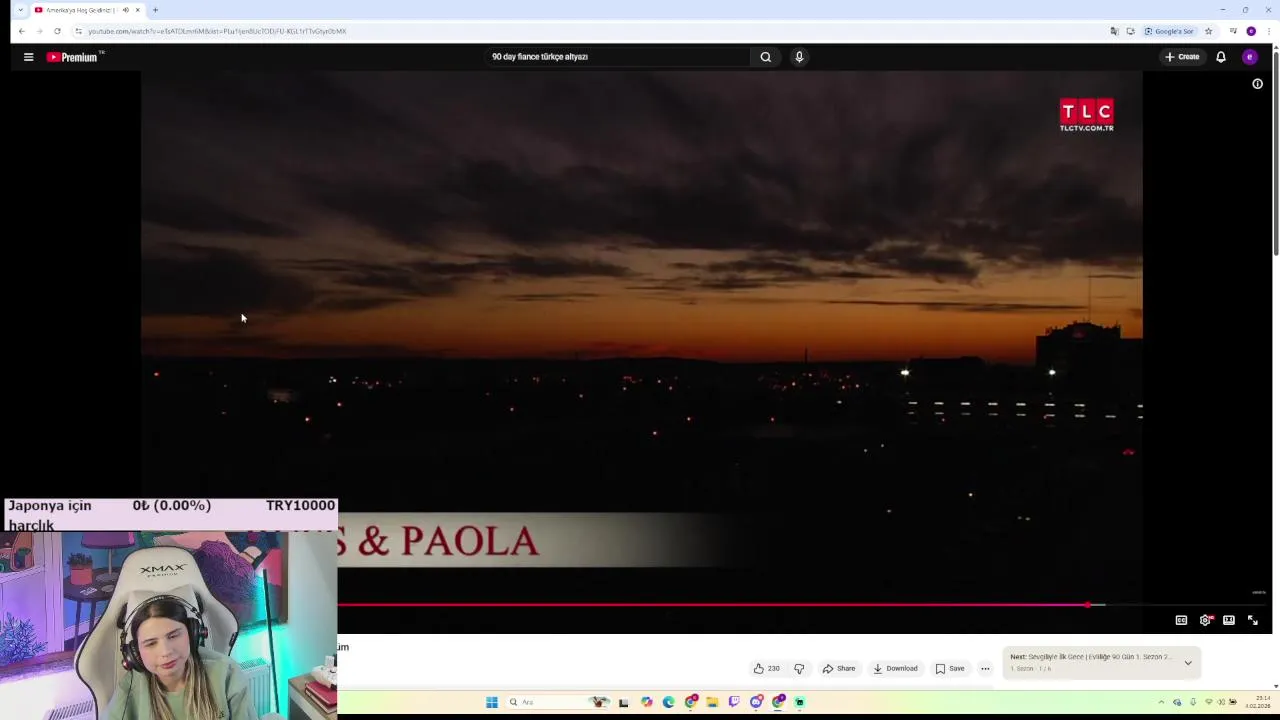
Task: Open a new browser tab
Action: (x=155, y=10)
